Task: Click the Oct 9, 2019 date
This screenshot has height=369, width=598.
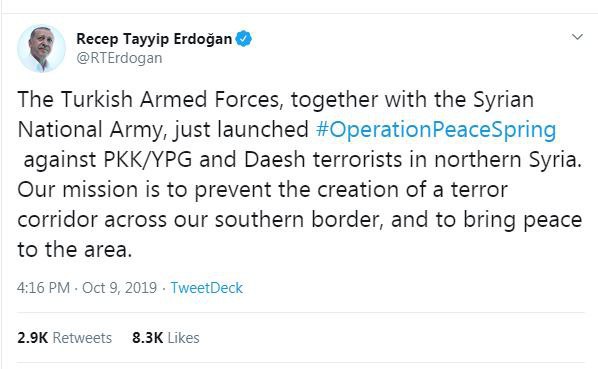Action: (x=119, y=288)
